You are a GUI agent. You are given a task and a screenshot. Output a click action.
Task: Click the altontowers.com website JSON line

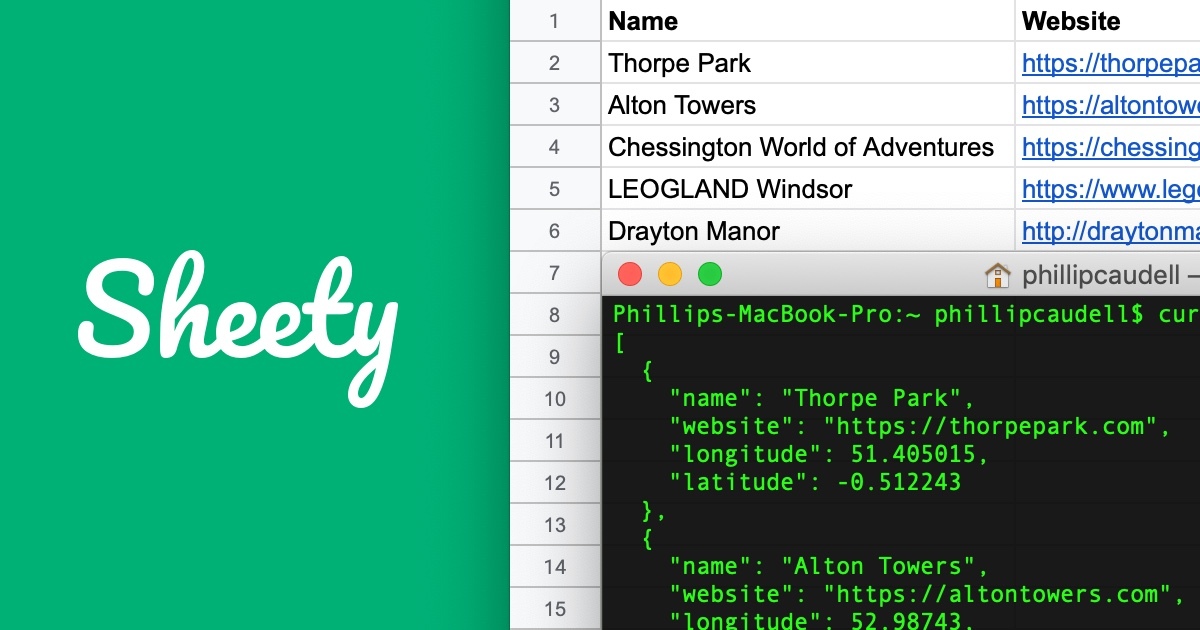click(927, 594)
